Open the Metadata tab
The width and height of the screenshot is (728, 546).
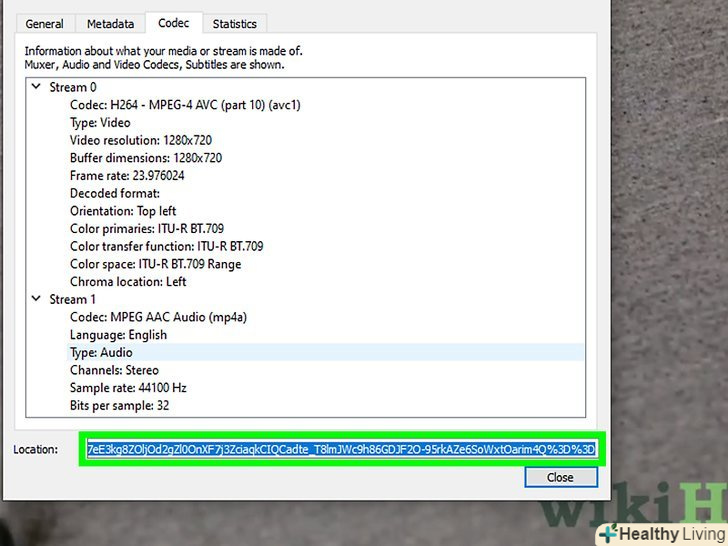click(110, 24)
